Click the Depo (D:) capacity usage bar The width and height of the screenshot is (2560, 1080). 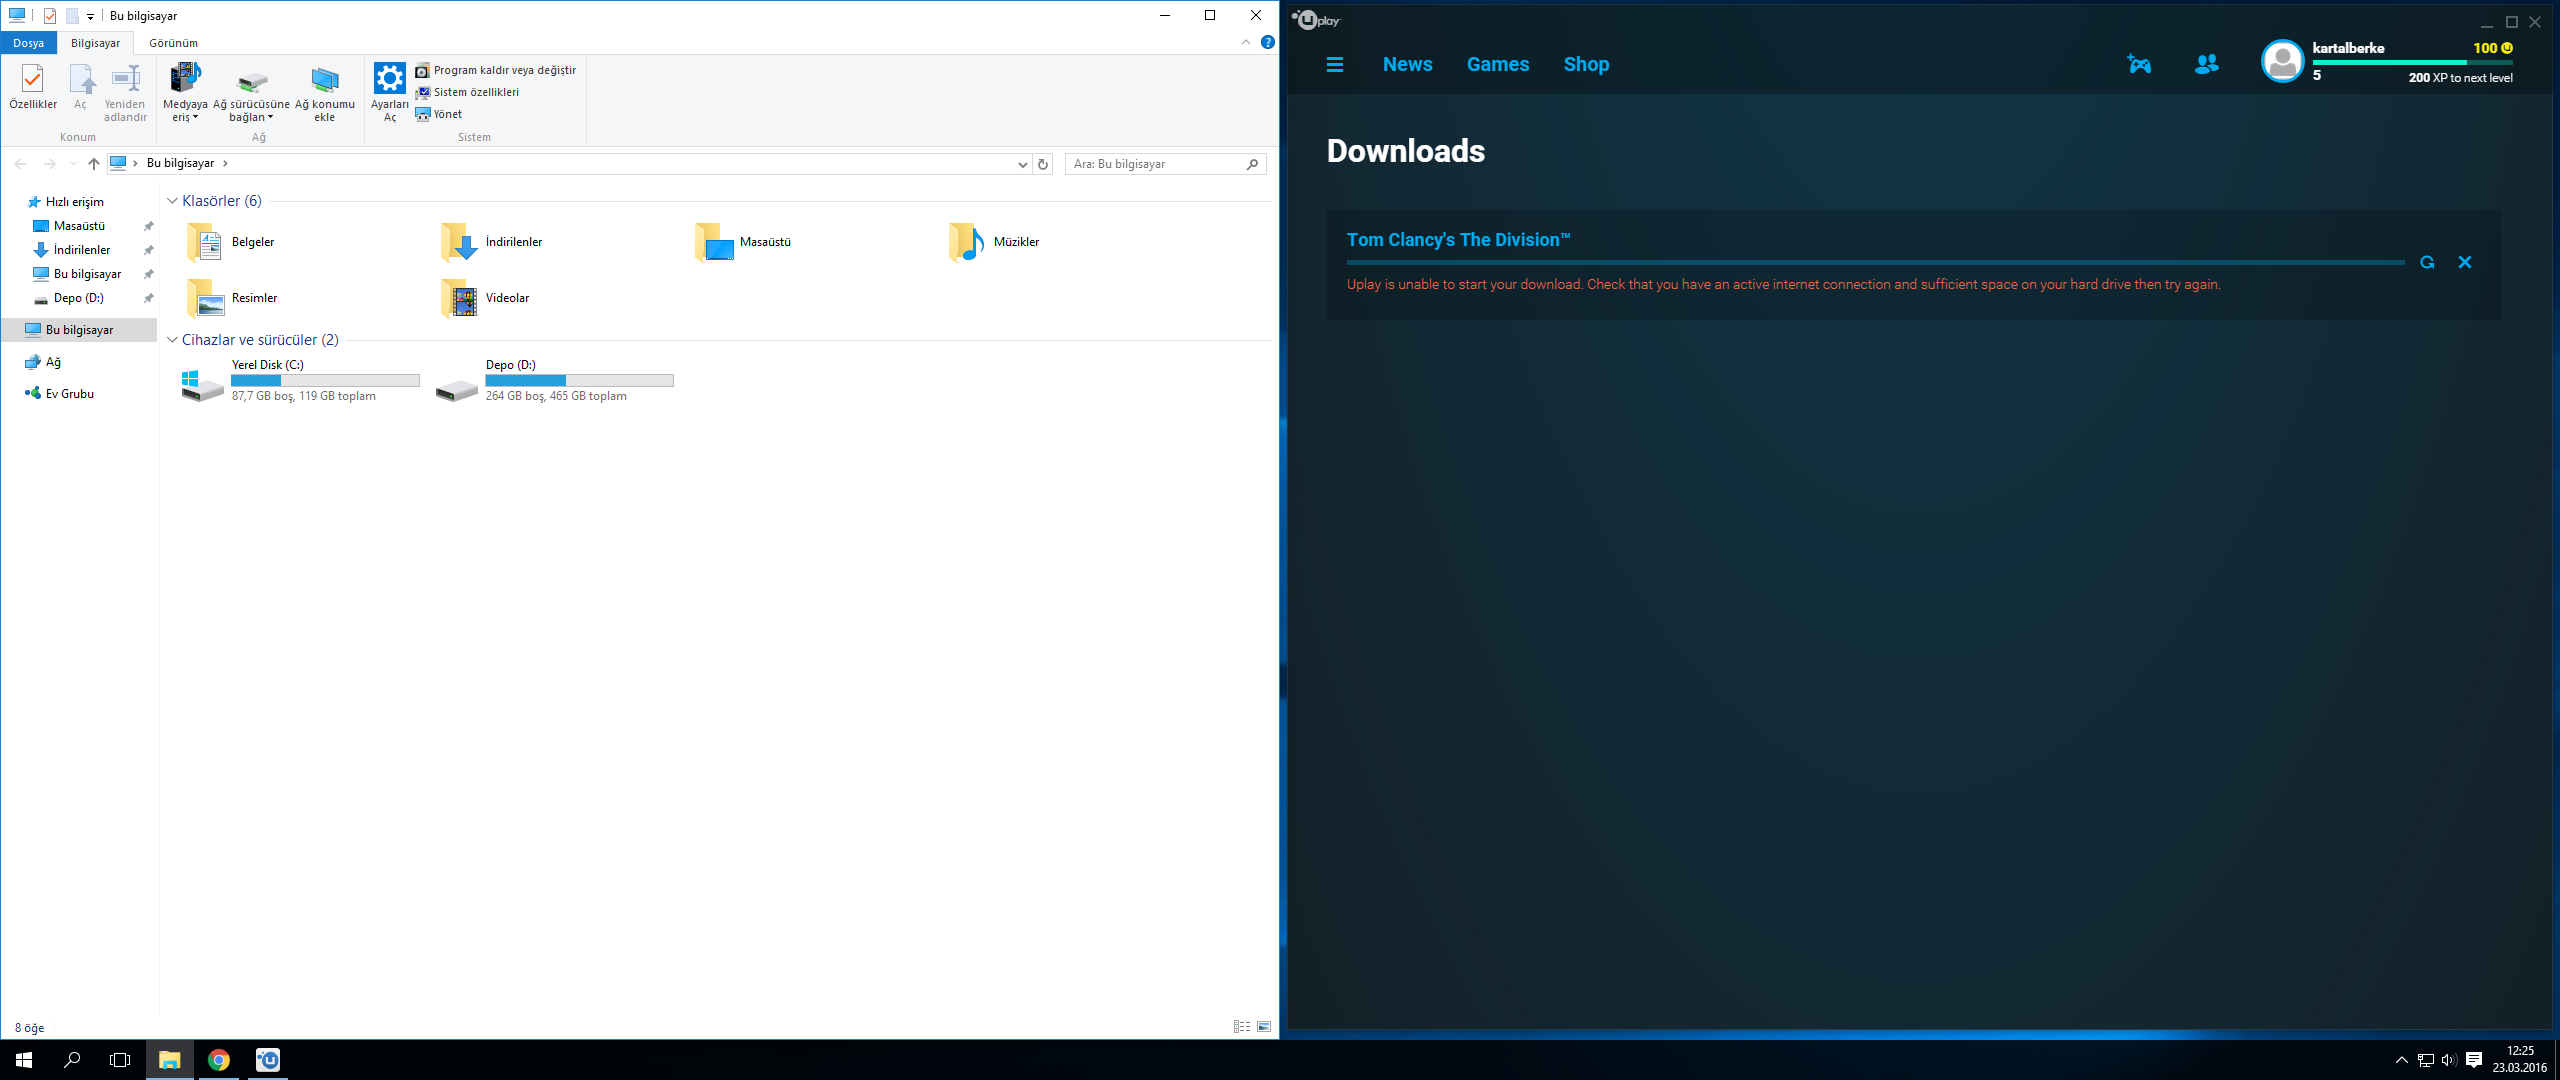tap(579, 381)
